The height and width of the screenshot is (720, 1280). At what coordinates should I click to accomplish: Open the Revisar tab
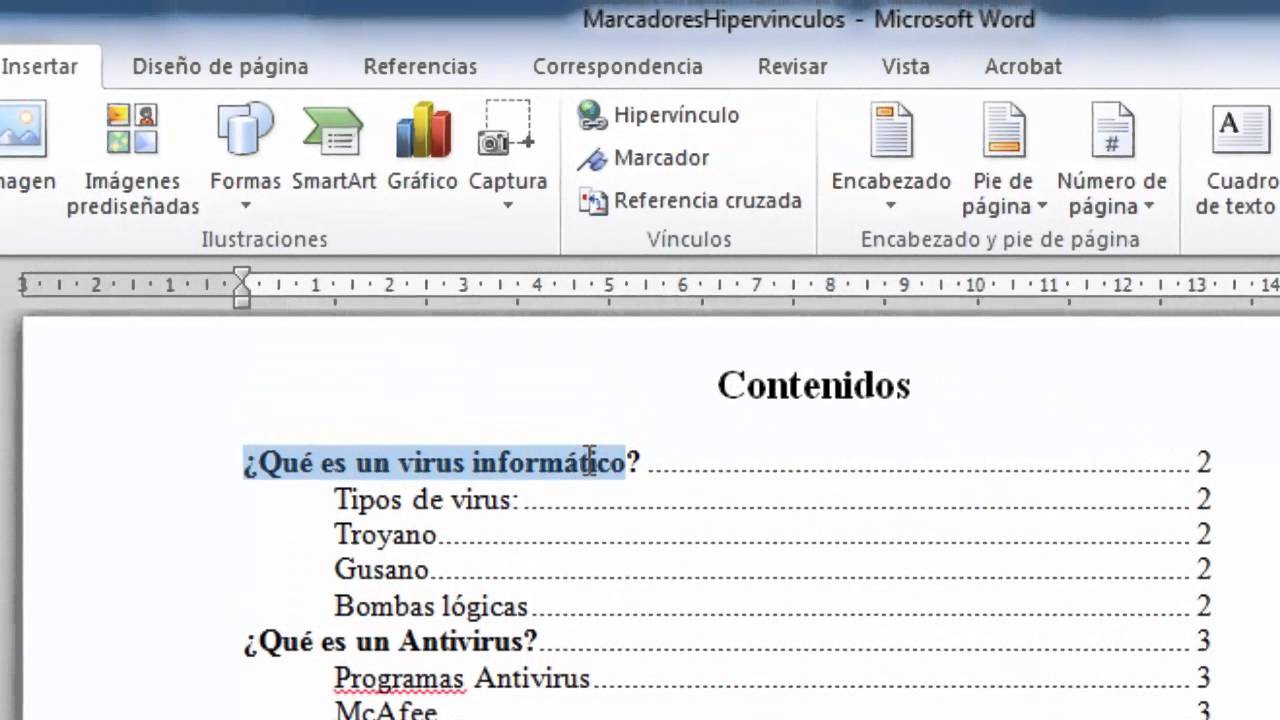(x=792, y=67)
